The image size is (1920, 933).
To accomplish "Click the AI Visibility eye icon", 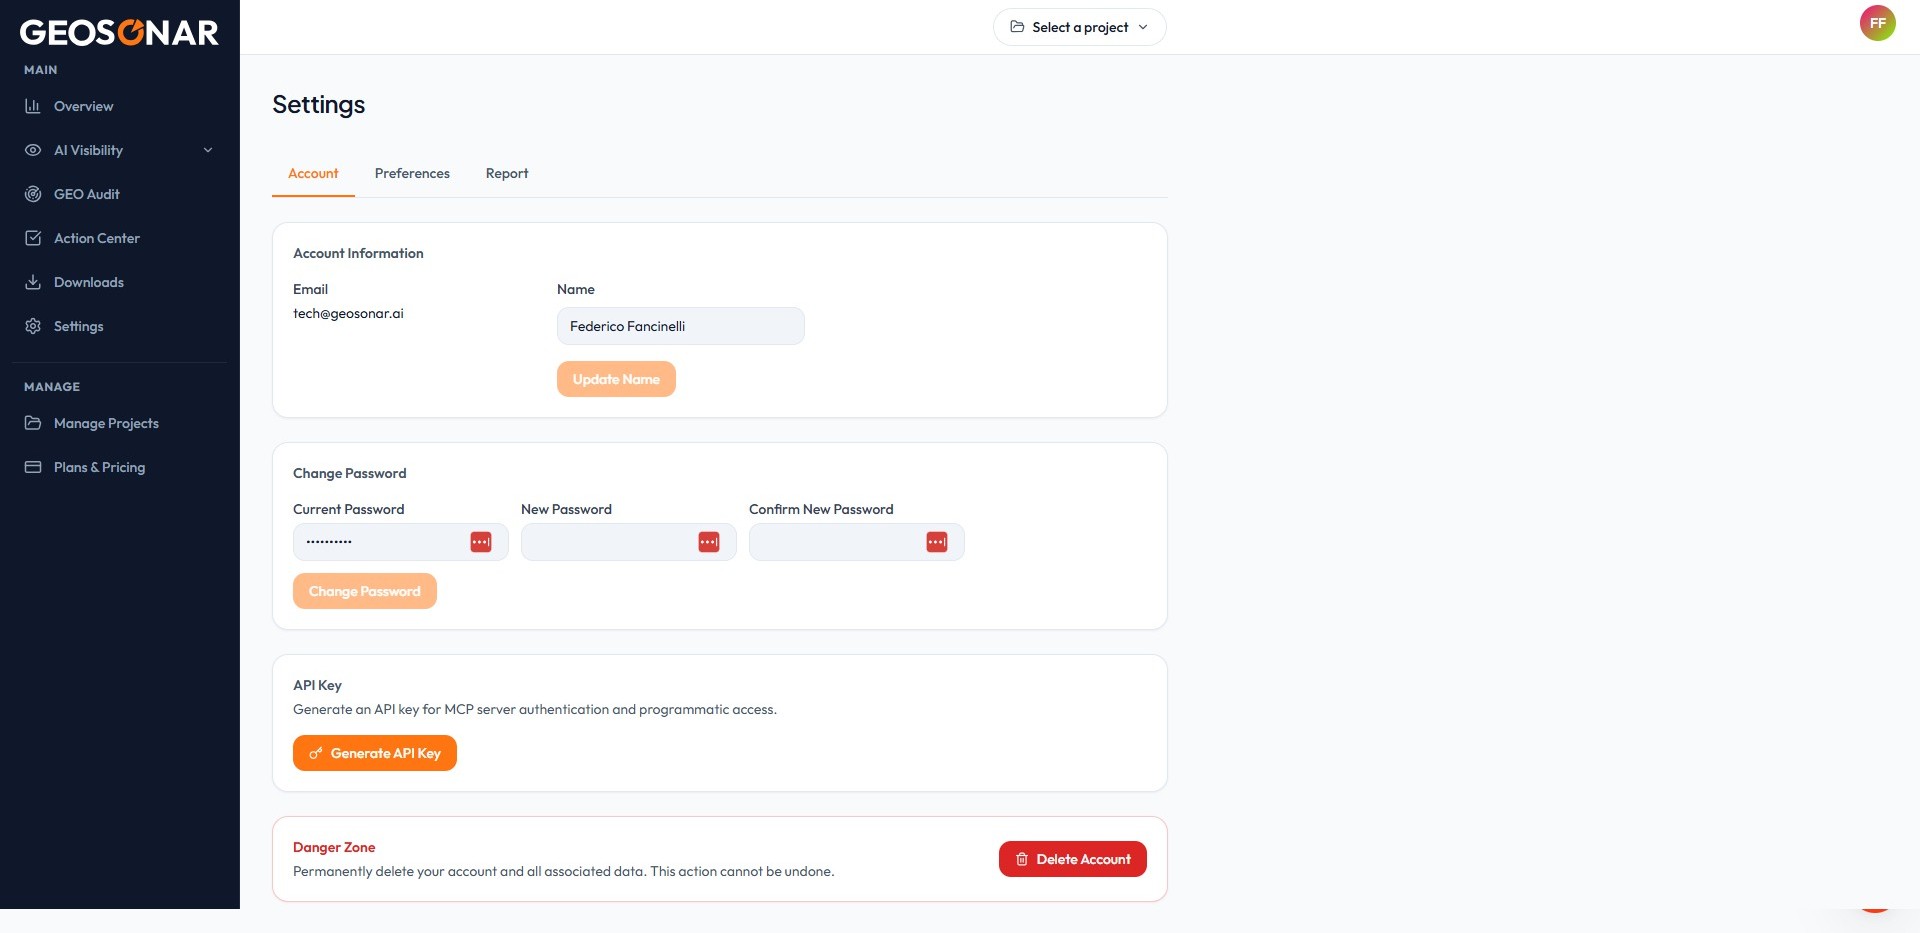I will click(33, 150).
